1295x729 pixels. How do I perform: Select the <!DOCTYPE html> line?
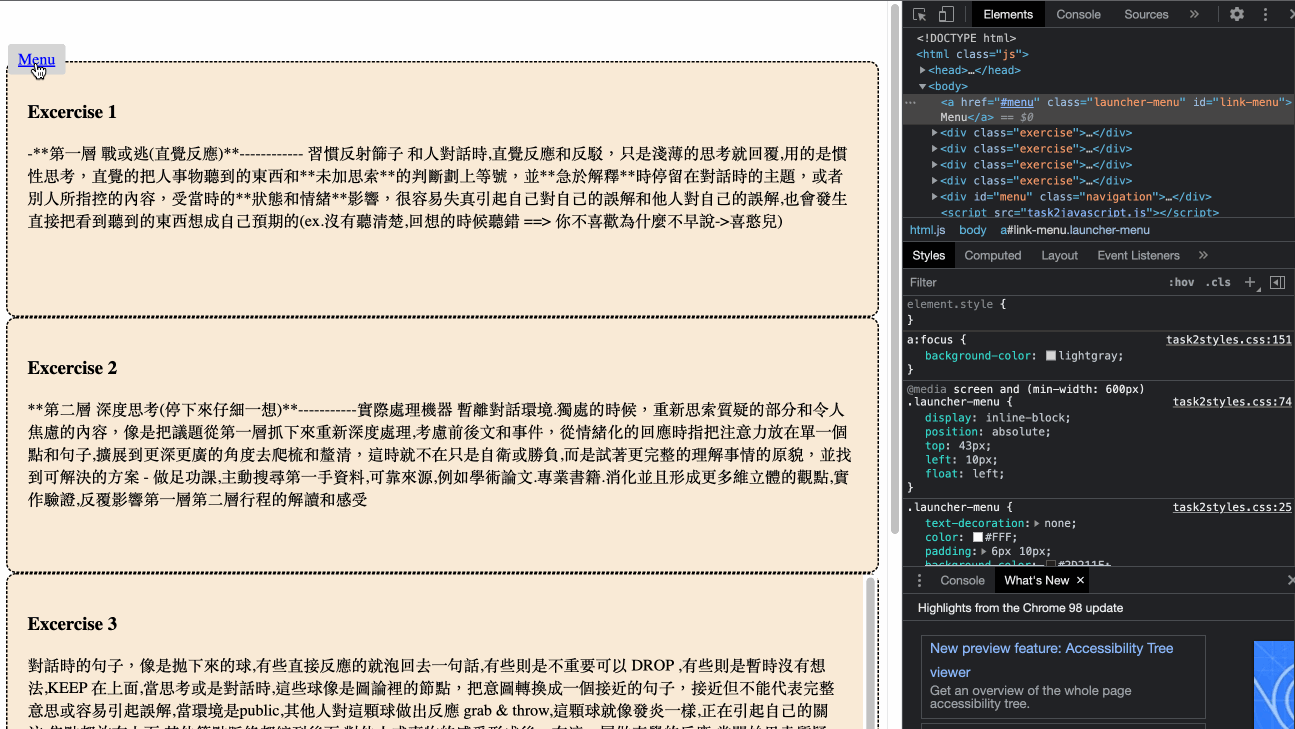click(966, 38)
